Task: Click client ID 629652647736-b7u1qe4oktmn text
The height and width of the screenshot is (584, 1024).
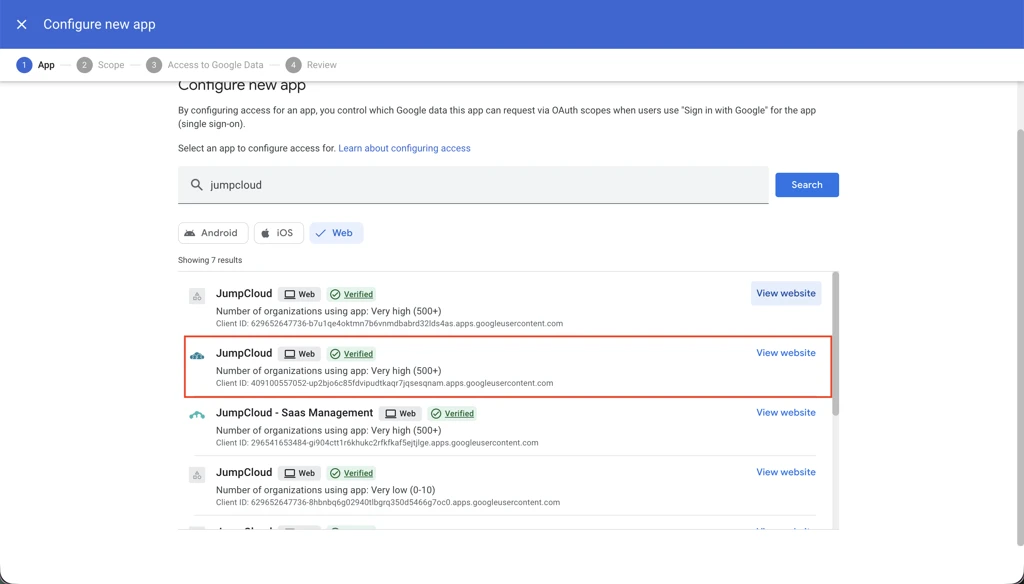Action: [389, 323]
